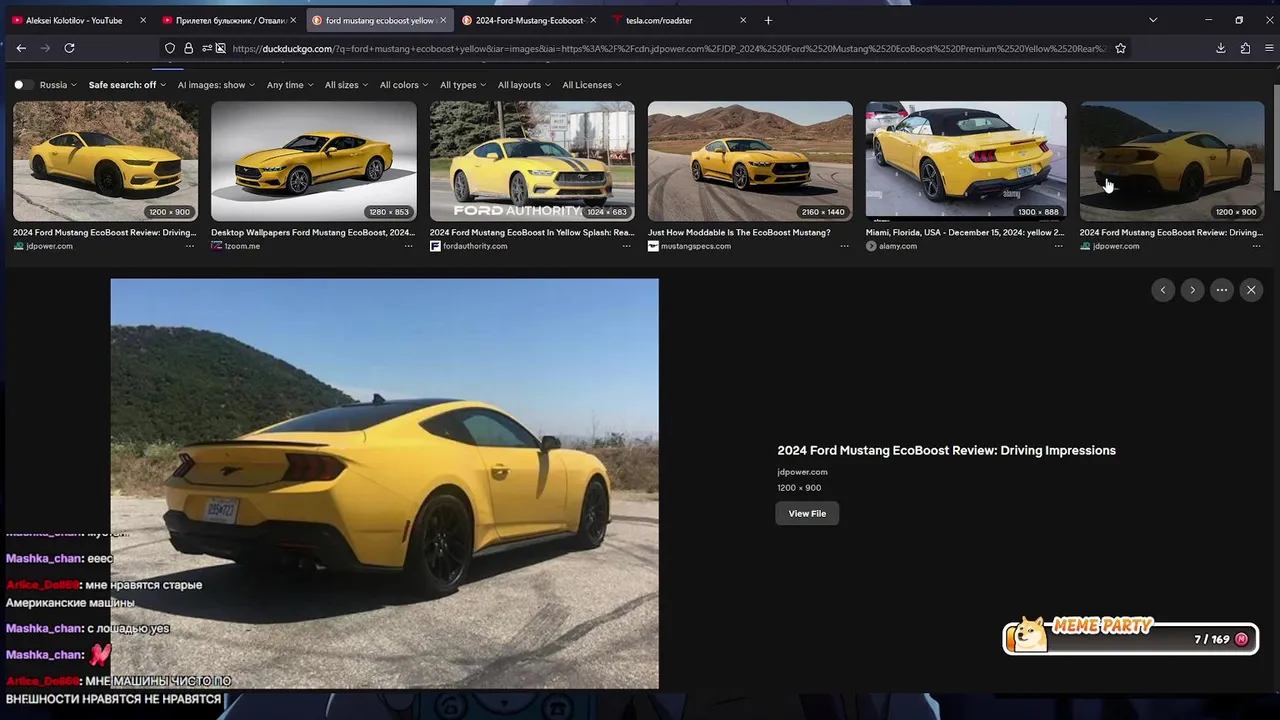The height and width of the screenshot is (720, 1280).
Task: Toggle the Russia region switch
Action: point(23,85)
